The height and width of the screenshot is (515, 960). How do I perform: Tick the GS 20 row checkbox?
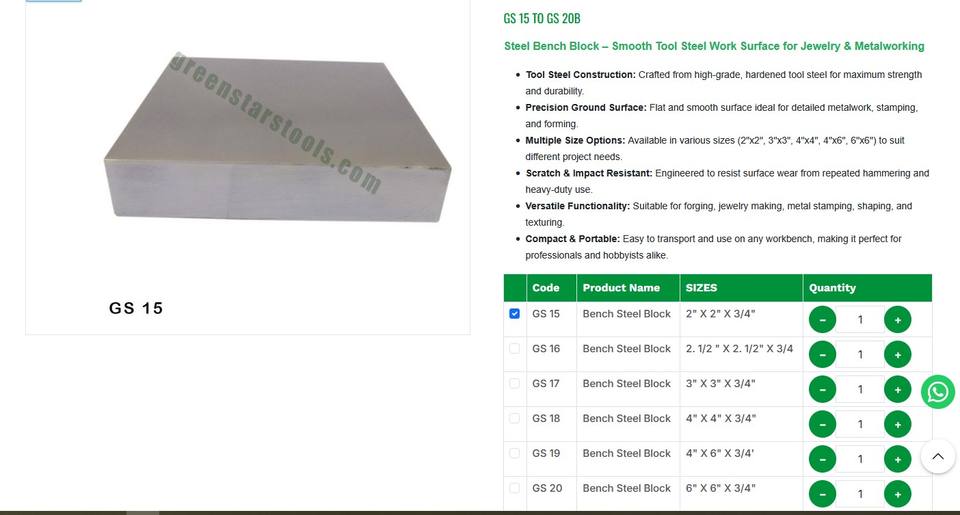(514, 488)
